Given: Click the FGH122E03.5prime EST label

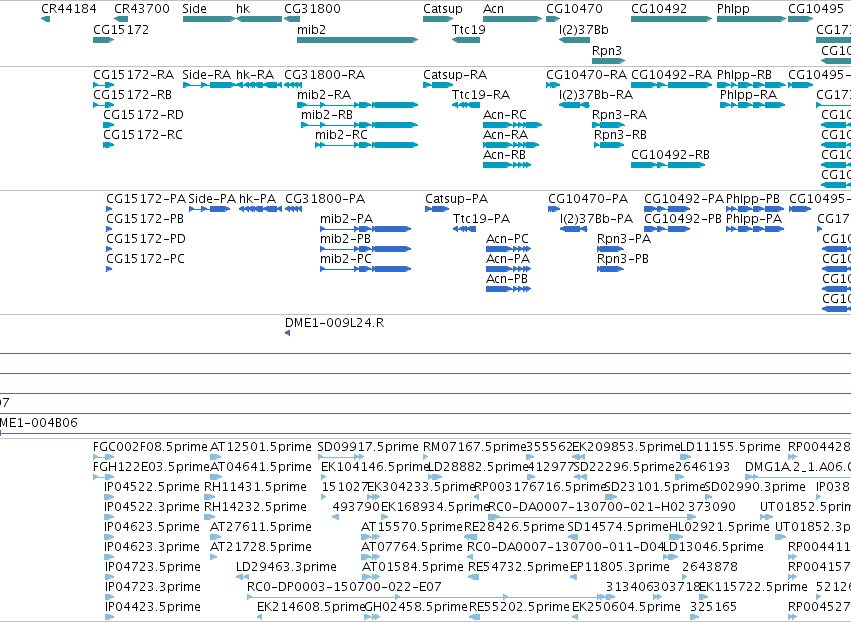Looking at the screenshot, I should (151, 467).
